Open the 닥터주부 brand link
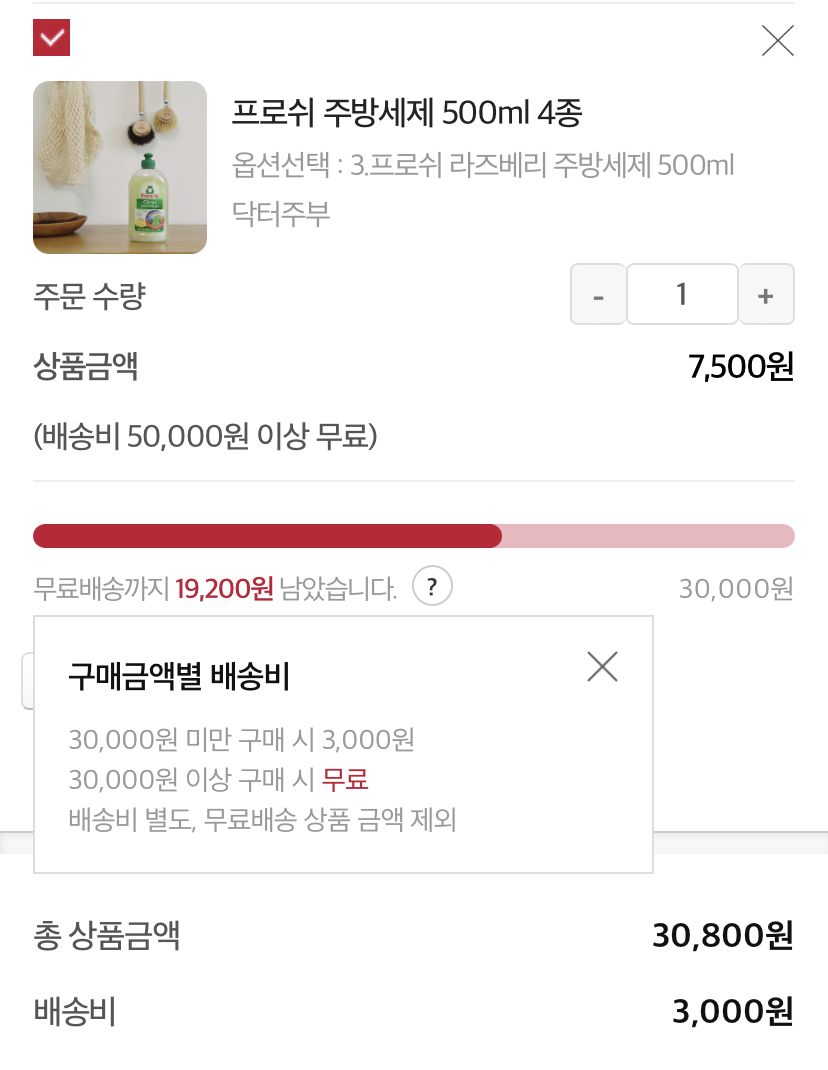Viewport: 828px width, 1070px height. pos(281,213)
